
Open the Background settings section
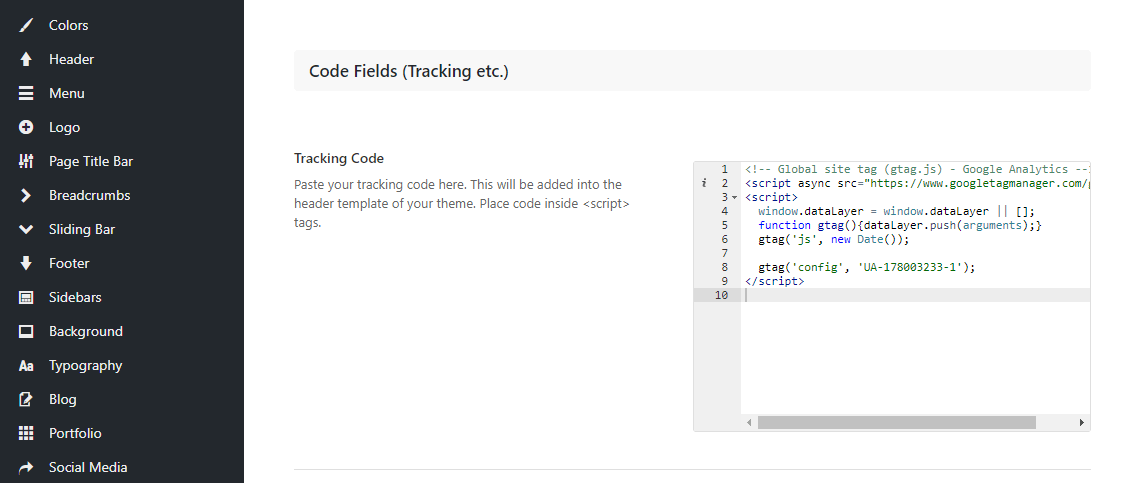click(85, 331)
